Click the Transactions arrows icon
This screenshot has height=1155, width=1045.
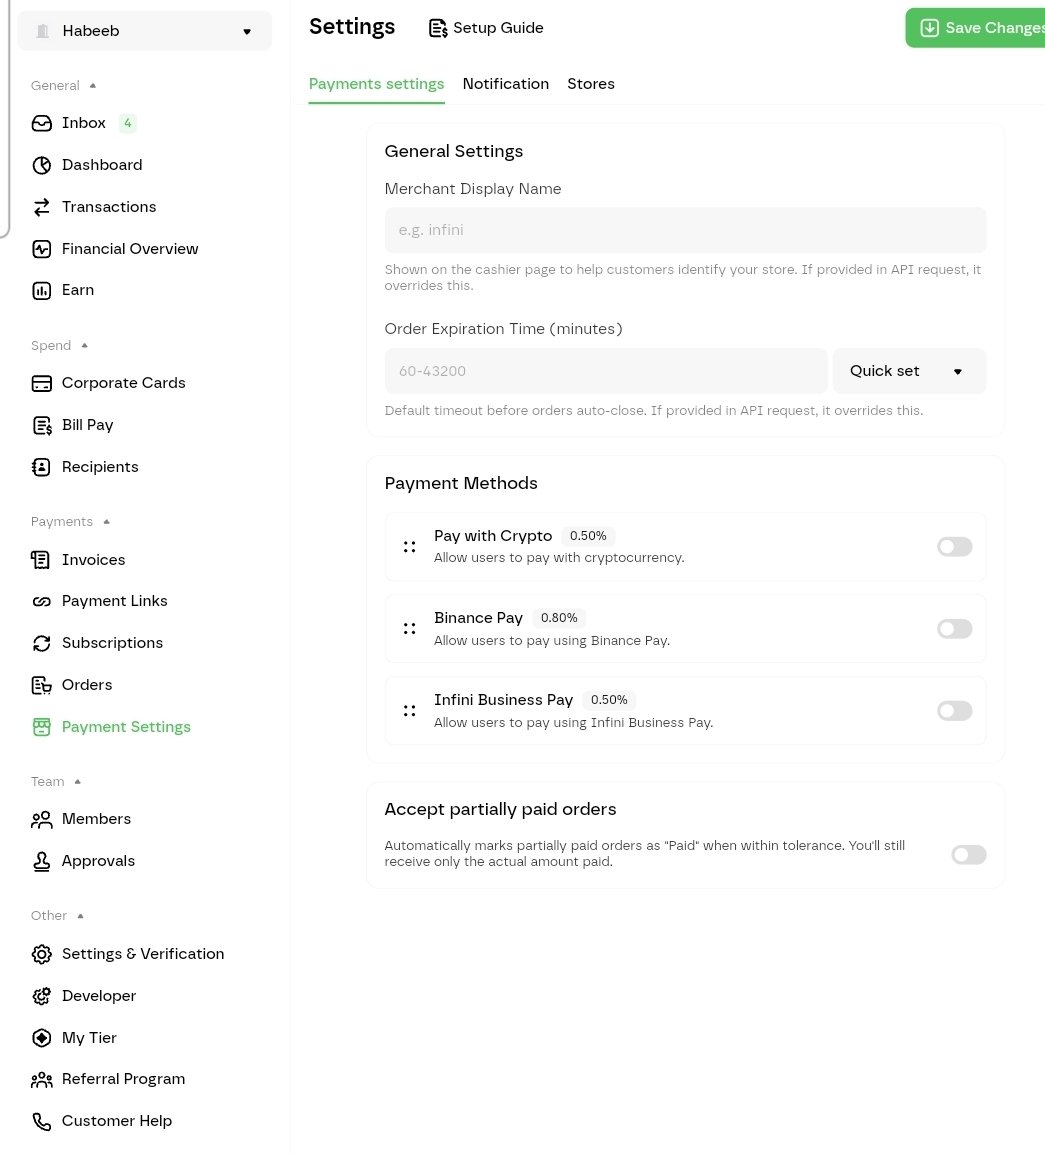(x=42, y=207)
